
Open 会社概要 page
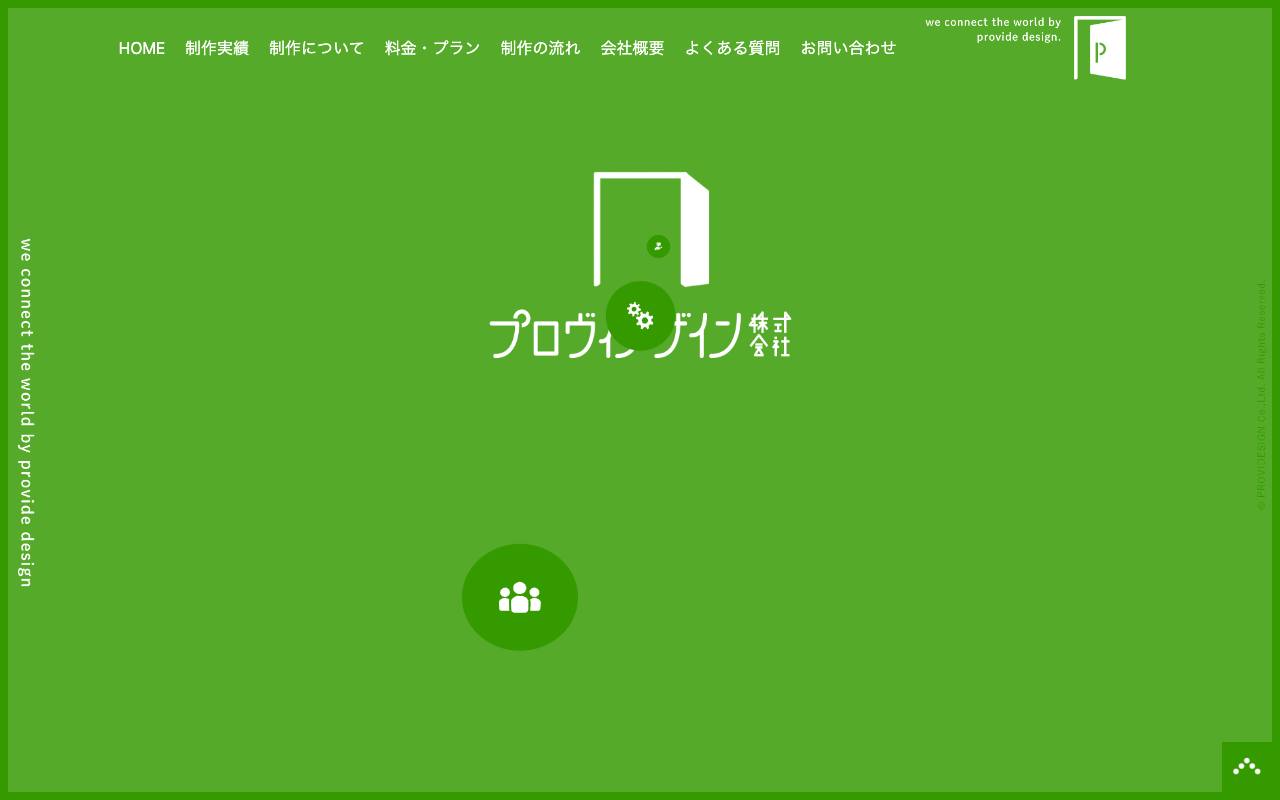point(632,48)
